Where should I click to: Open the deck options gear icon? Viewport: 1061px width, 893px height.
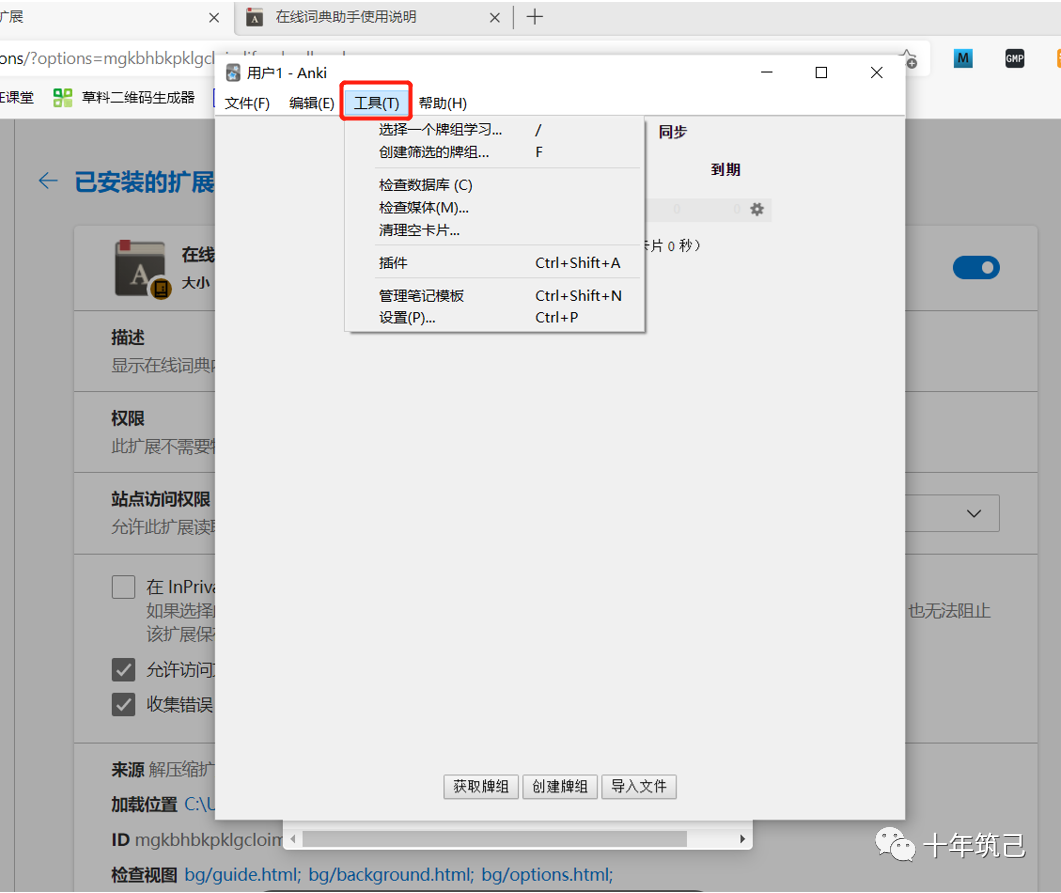(x=757, y=209)
